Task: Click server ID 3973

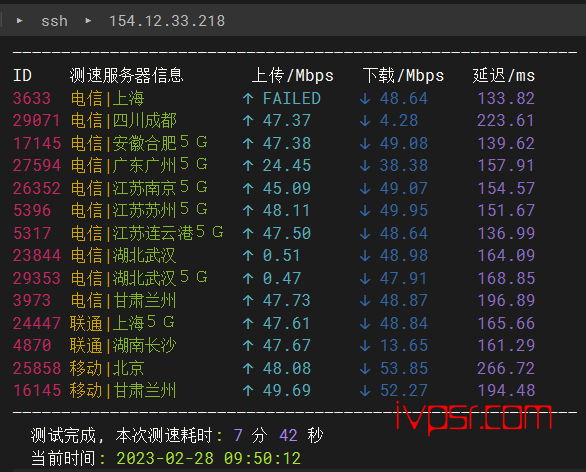Action: coord(32,300)
